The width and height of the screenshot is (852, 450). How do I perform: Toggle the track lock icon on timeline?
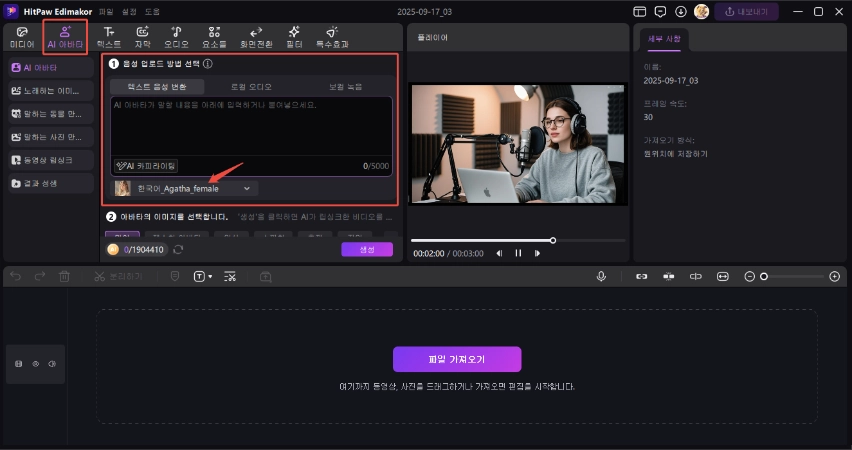(x=19, y=364)
